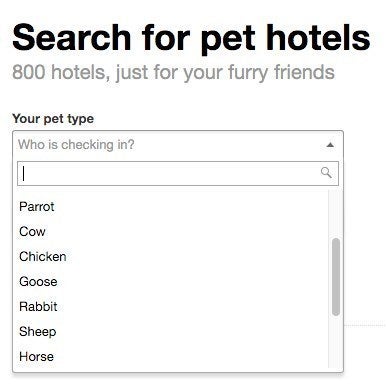The image size is (386, 386).
Task: Click the dropdown list scrollbar thumb
Action: click(x=336, y=277)
